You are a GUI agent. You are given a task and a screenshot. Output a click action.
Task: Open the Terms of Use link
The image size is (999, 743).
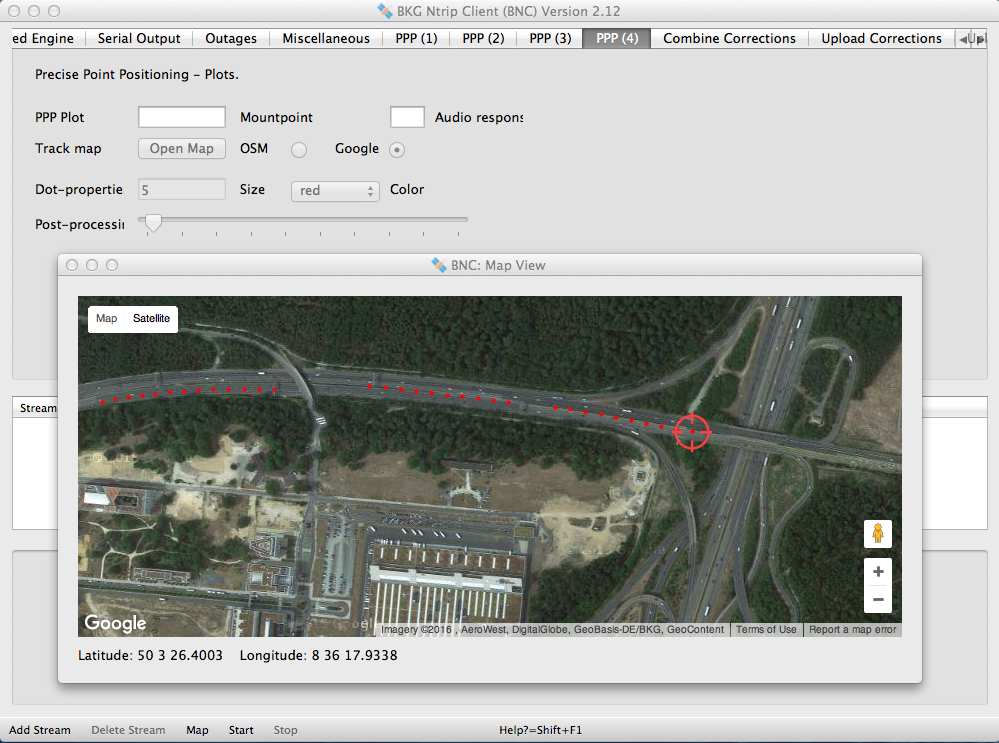pyautogui.click(x=766, y=630)
